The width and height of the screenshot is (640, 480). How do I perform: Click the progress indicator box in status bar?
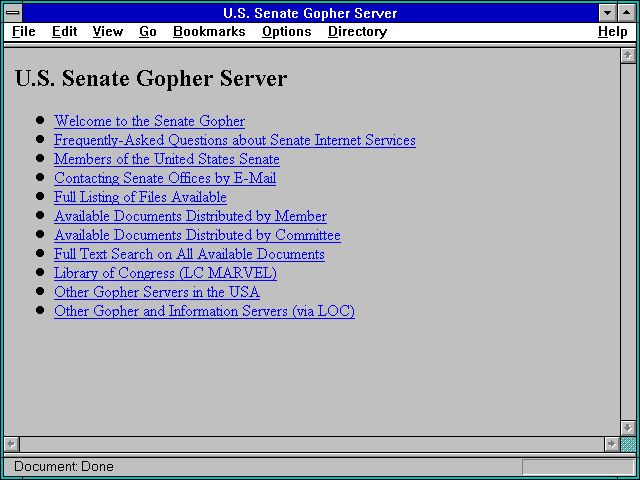(x=578, y=467)
